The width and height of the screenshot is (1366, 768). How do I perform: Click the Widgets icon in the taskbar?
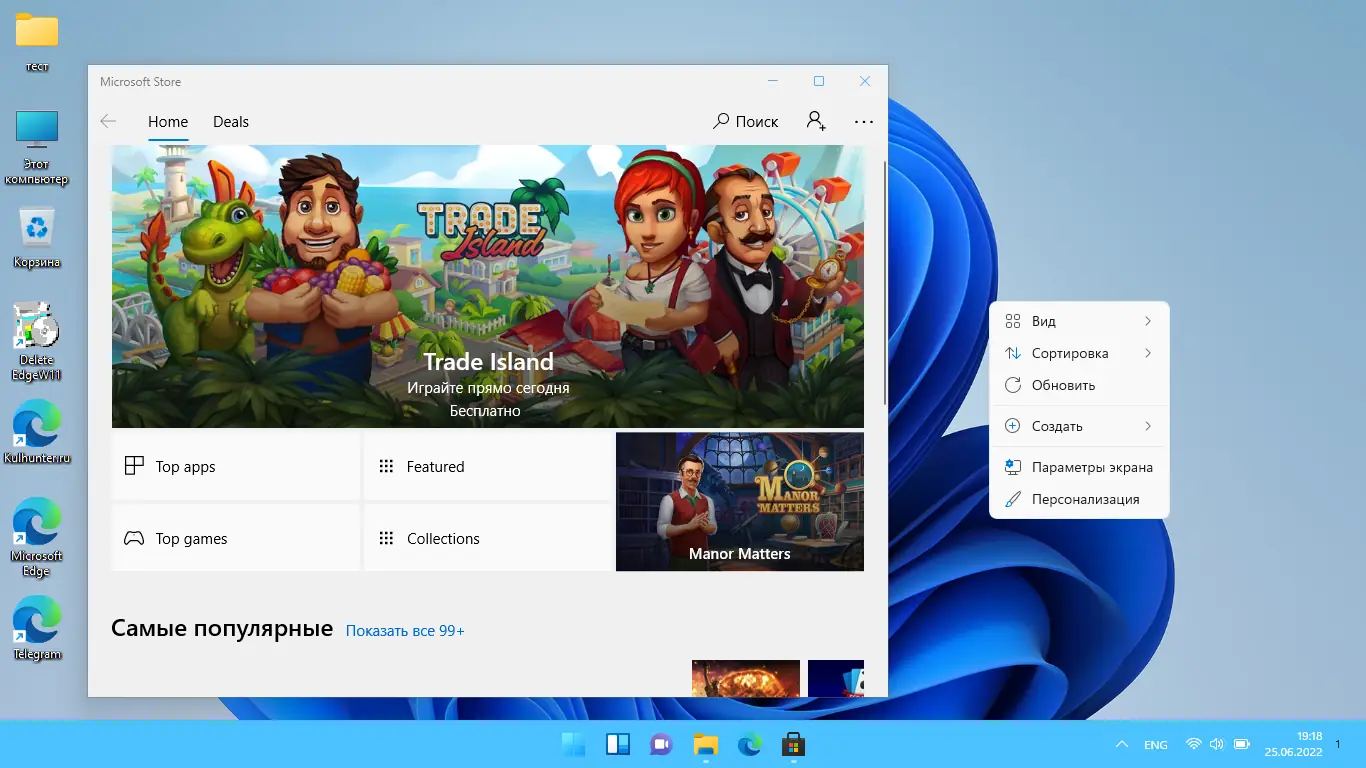(618, 744)
